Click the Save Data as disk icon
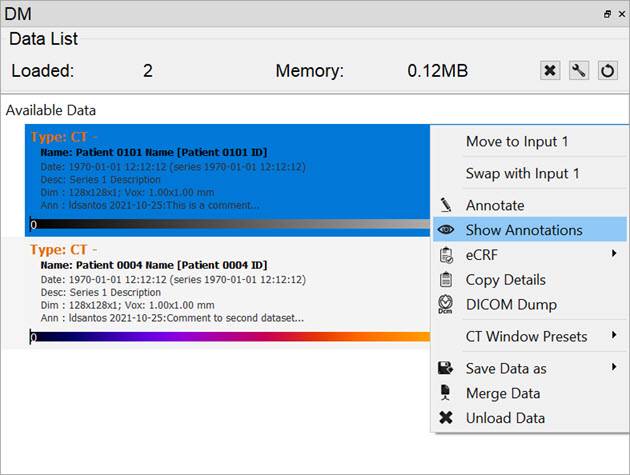Viewport: 630px width, 475px height. [446, 368]
